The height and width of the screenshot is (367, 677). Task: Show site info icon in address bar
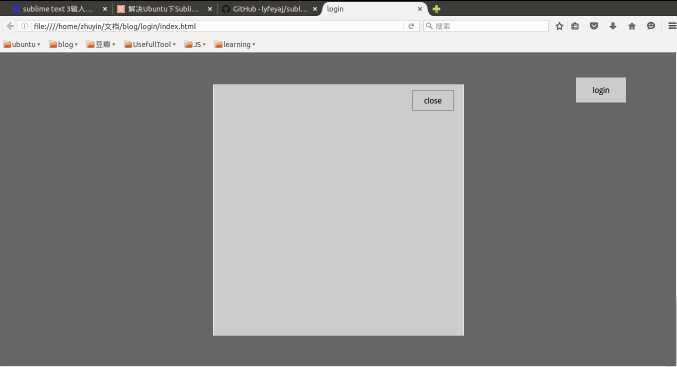25,26
